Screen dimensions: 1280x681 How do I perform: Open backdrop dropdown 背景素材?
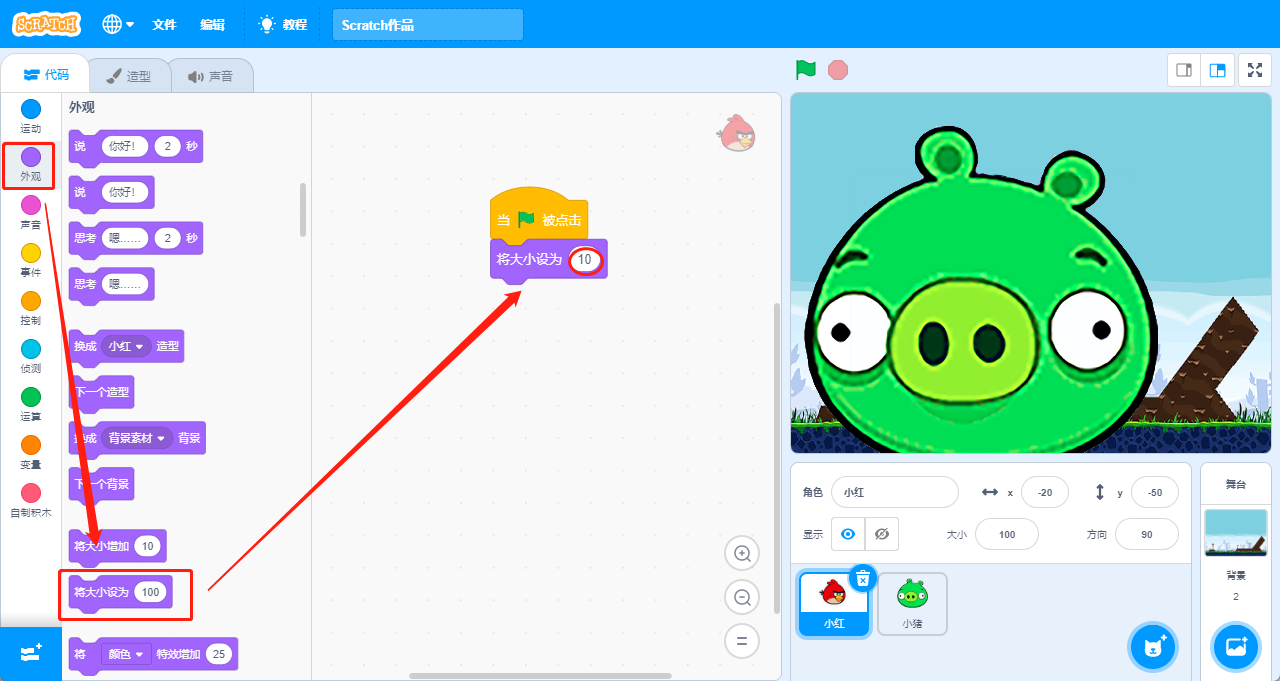coord(137,438)
